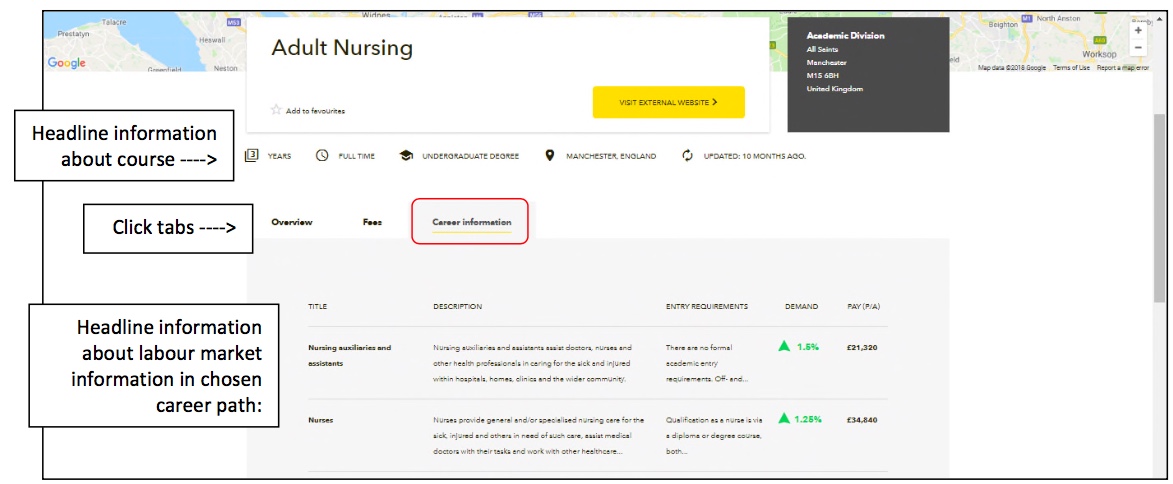Click the Google logo on the map
Screen dimensions: 1173x484
(x=67, y=63)
